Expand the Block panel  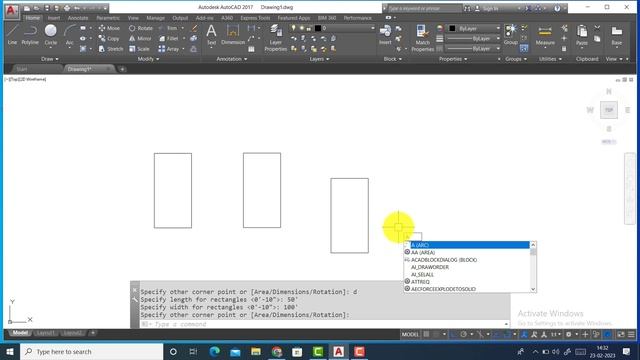click(x=393, y=59)
